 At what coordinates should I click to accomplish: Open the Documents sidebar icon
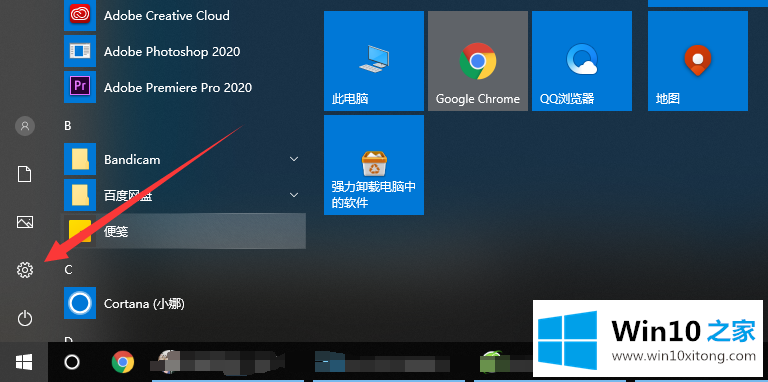coord(24,174)
